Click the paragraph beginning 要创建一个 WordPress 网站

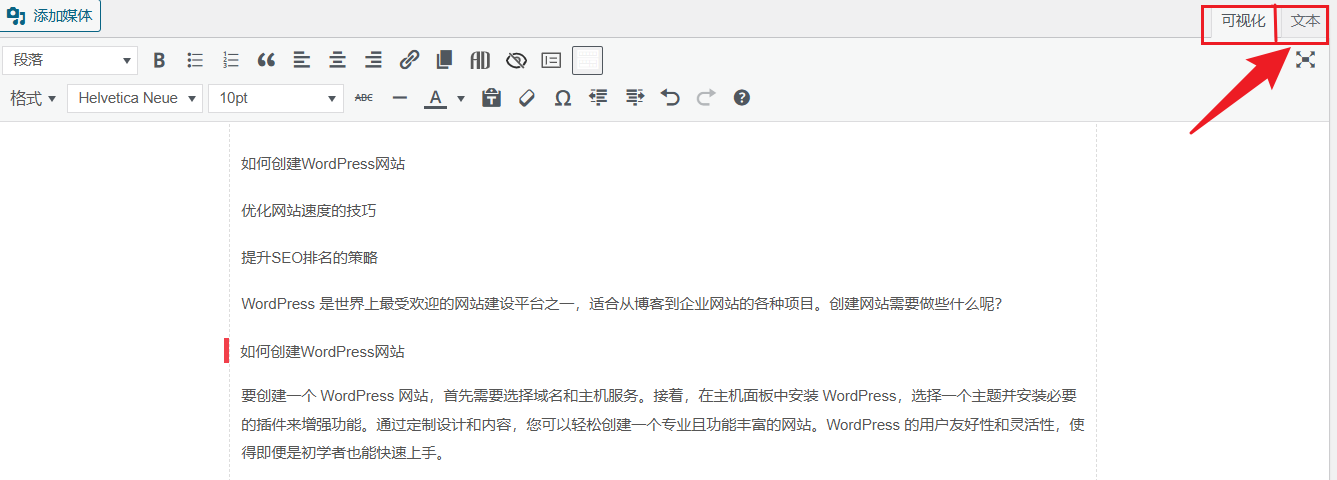[663, 424]
